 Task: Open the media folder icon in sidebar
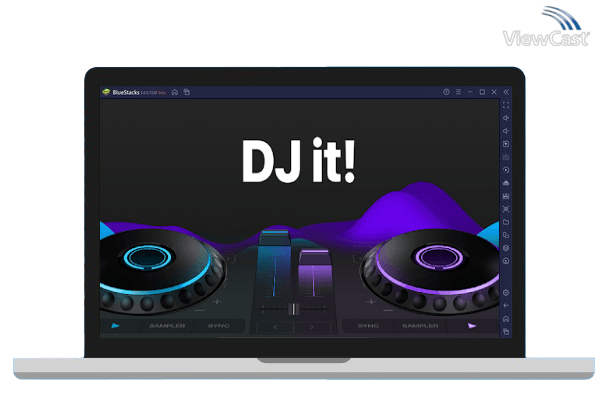pyautogui.click(x=506, y=222)
